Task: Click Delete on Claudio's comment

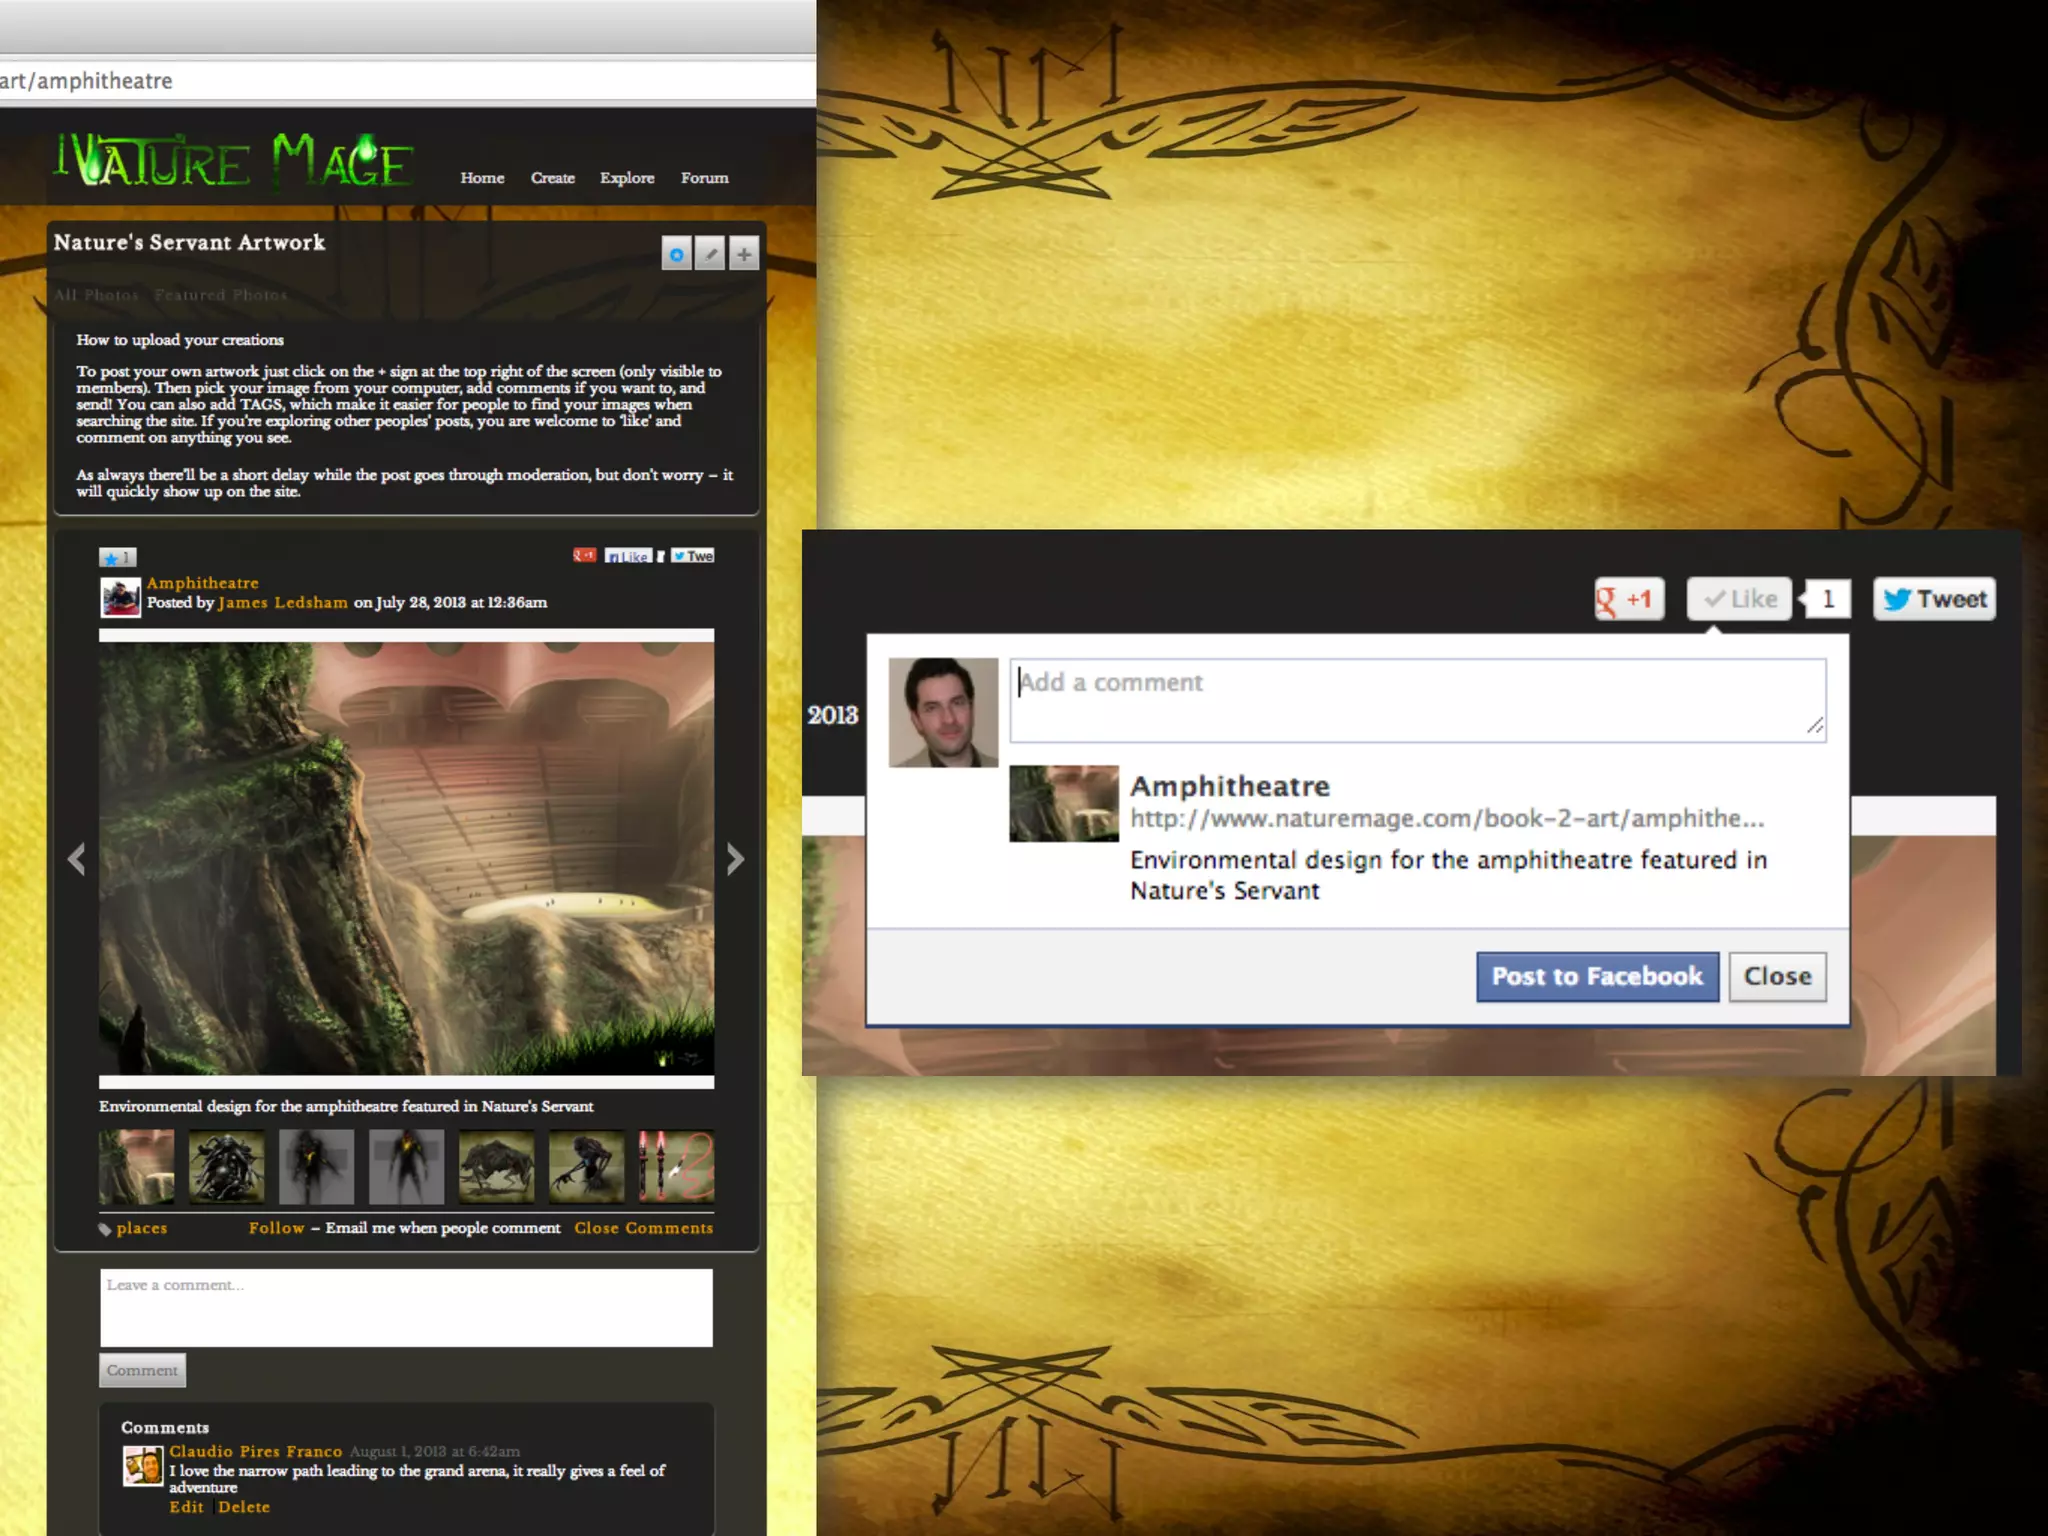Action: (x=244, y=1507)
